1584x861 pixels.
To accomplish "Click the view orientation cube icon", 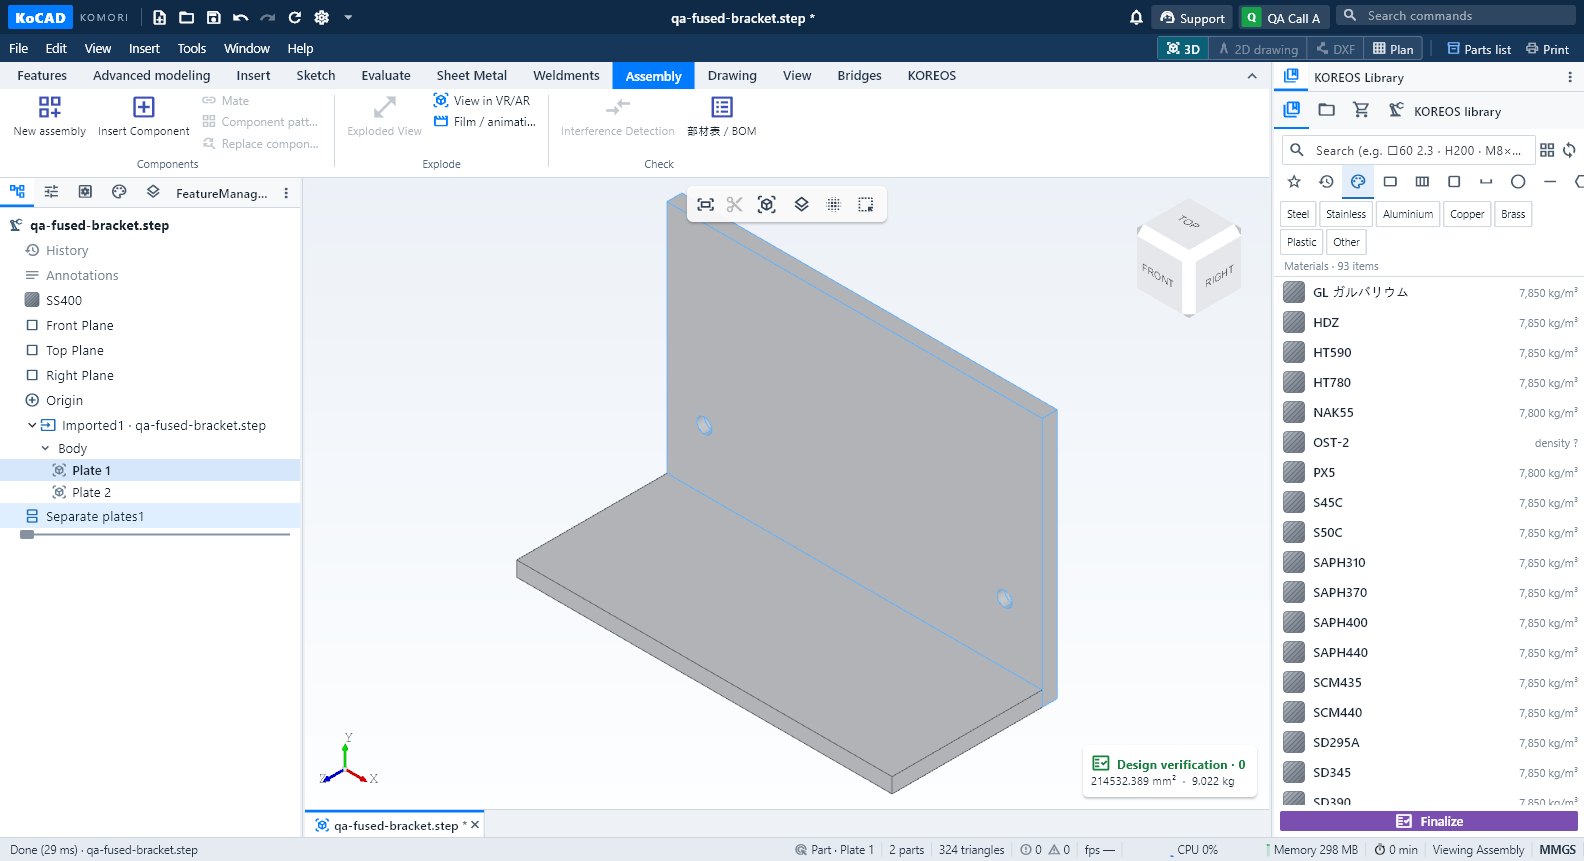I will tap(767, 204).
